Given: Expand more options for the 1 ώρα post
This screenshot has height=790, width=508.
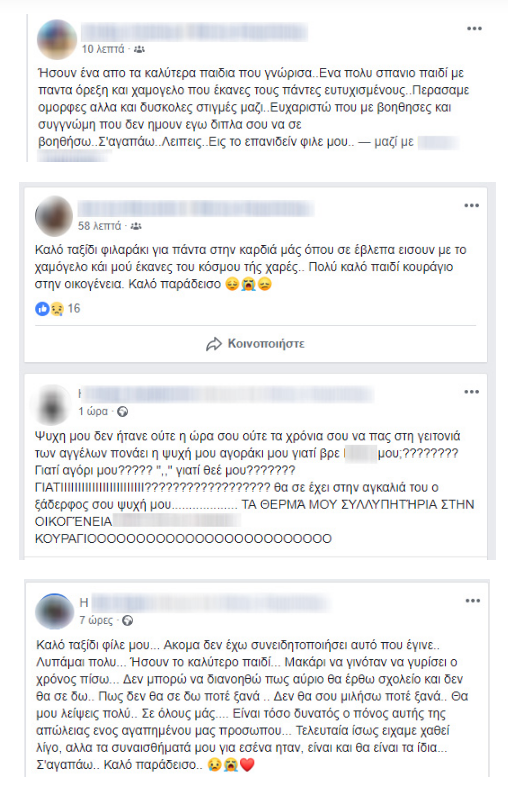Looking at the screenshot, I should click(471, 392).
